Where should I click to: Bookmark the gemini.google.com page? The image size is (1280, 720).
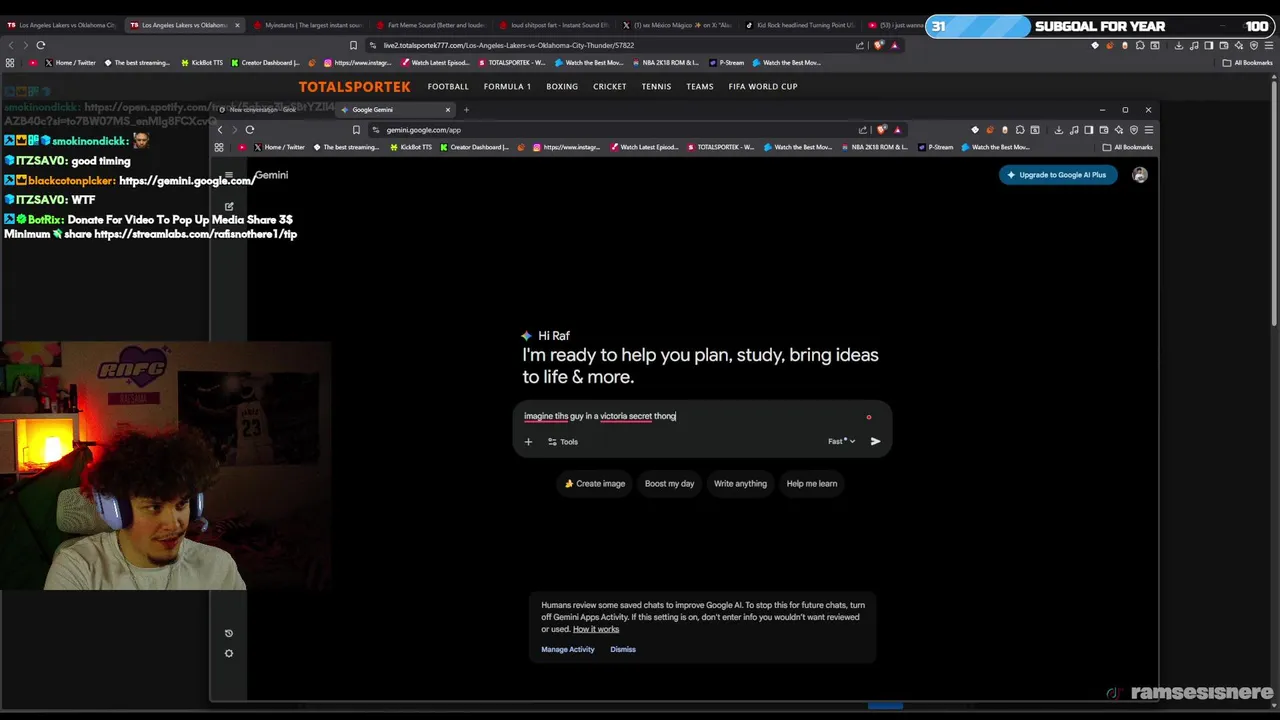click(356, 129)
